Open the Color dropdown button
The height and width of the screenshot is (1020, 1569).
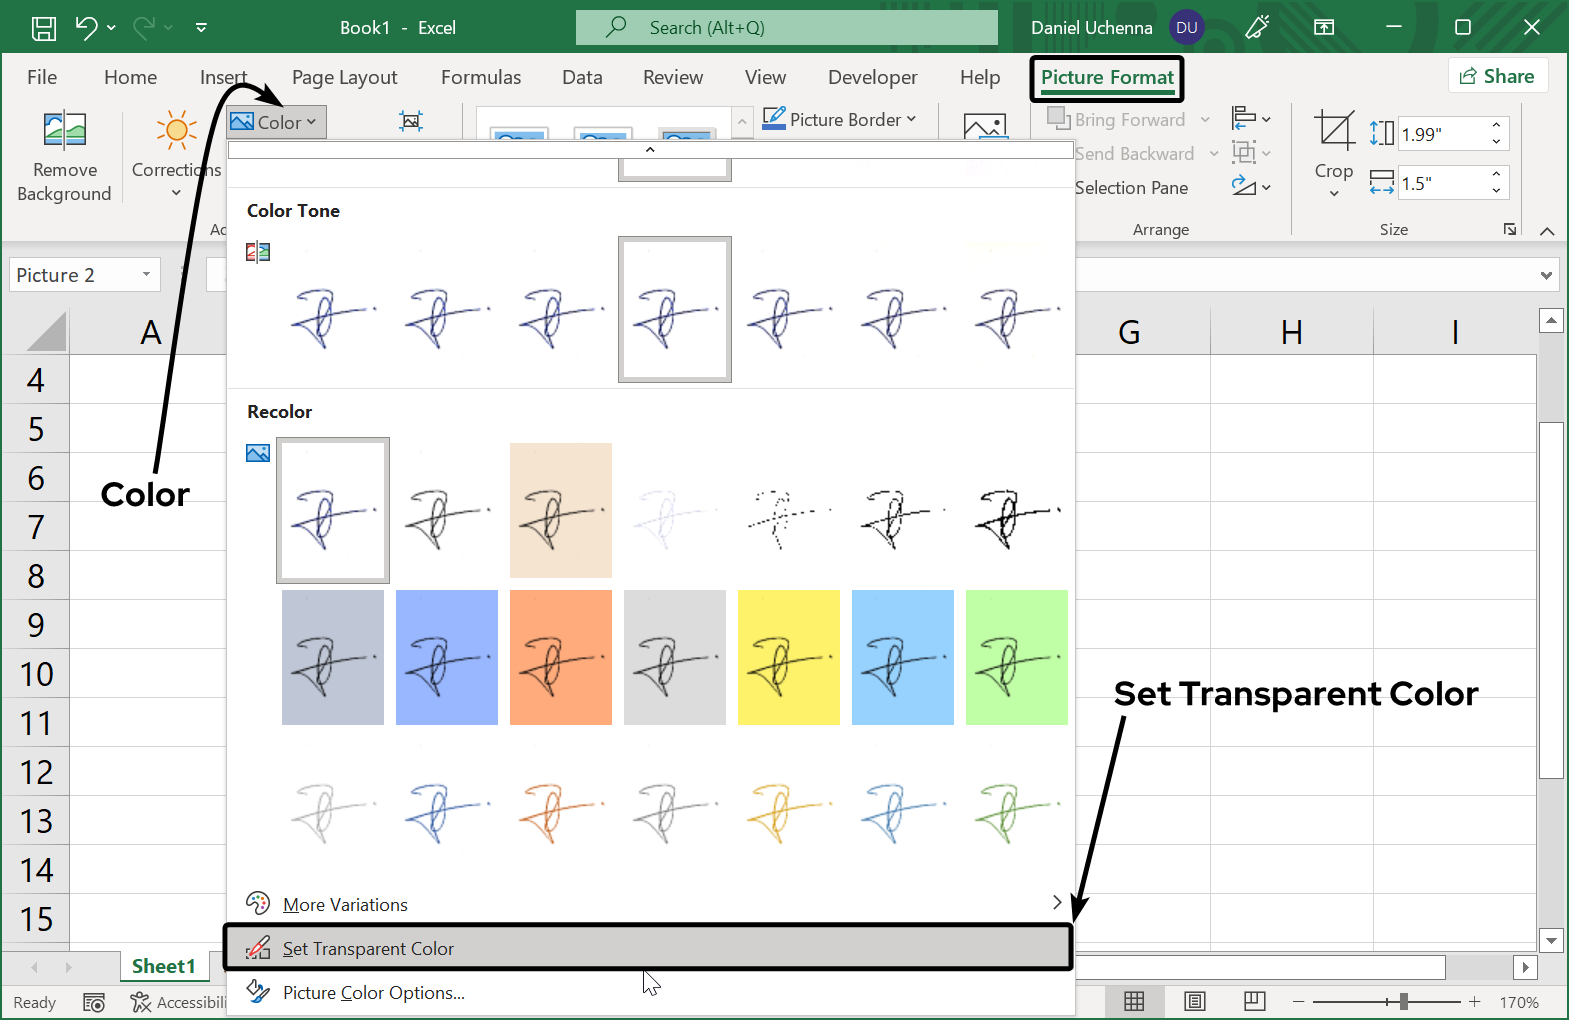click(276, 122)
